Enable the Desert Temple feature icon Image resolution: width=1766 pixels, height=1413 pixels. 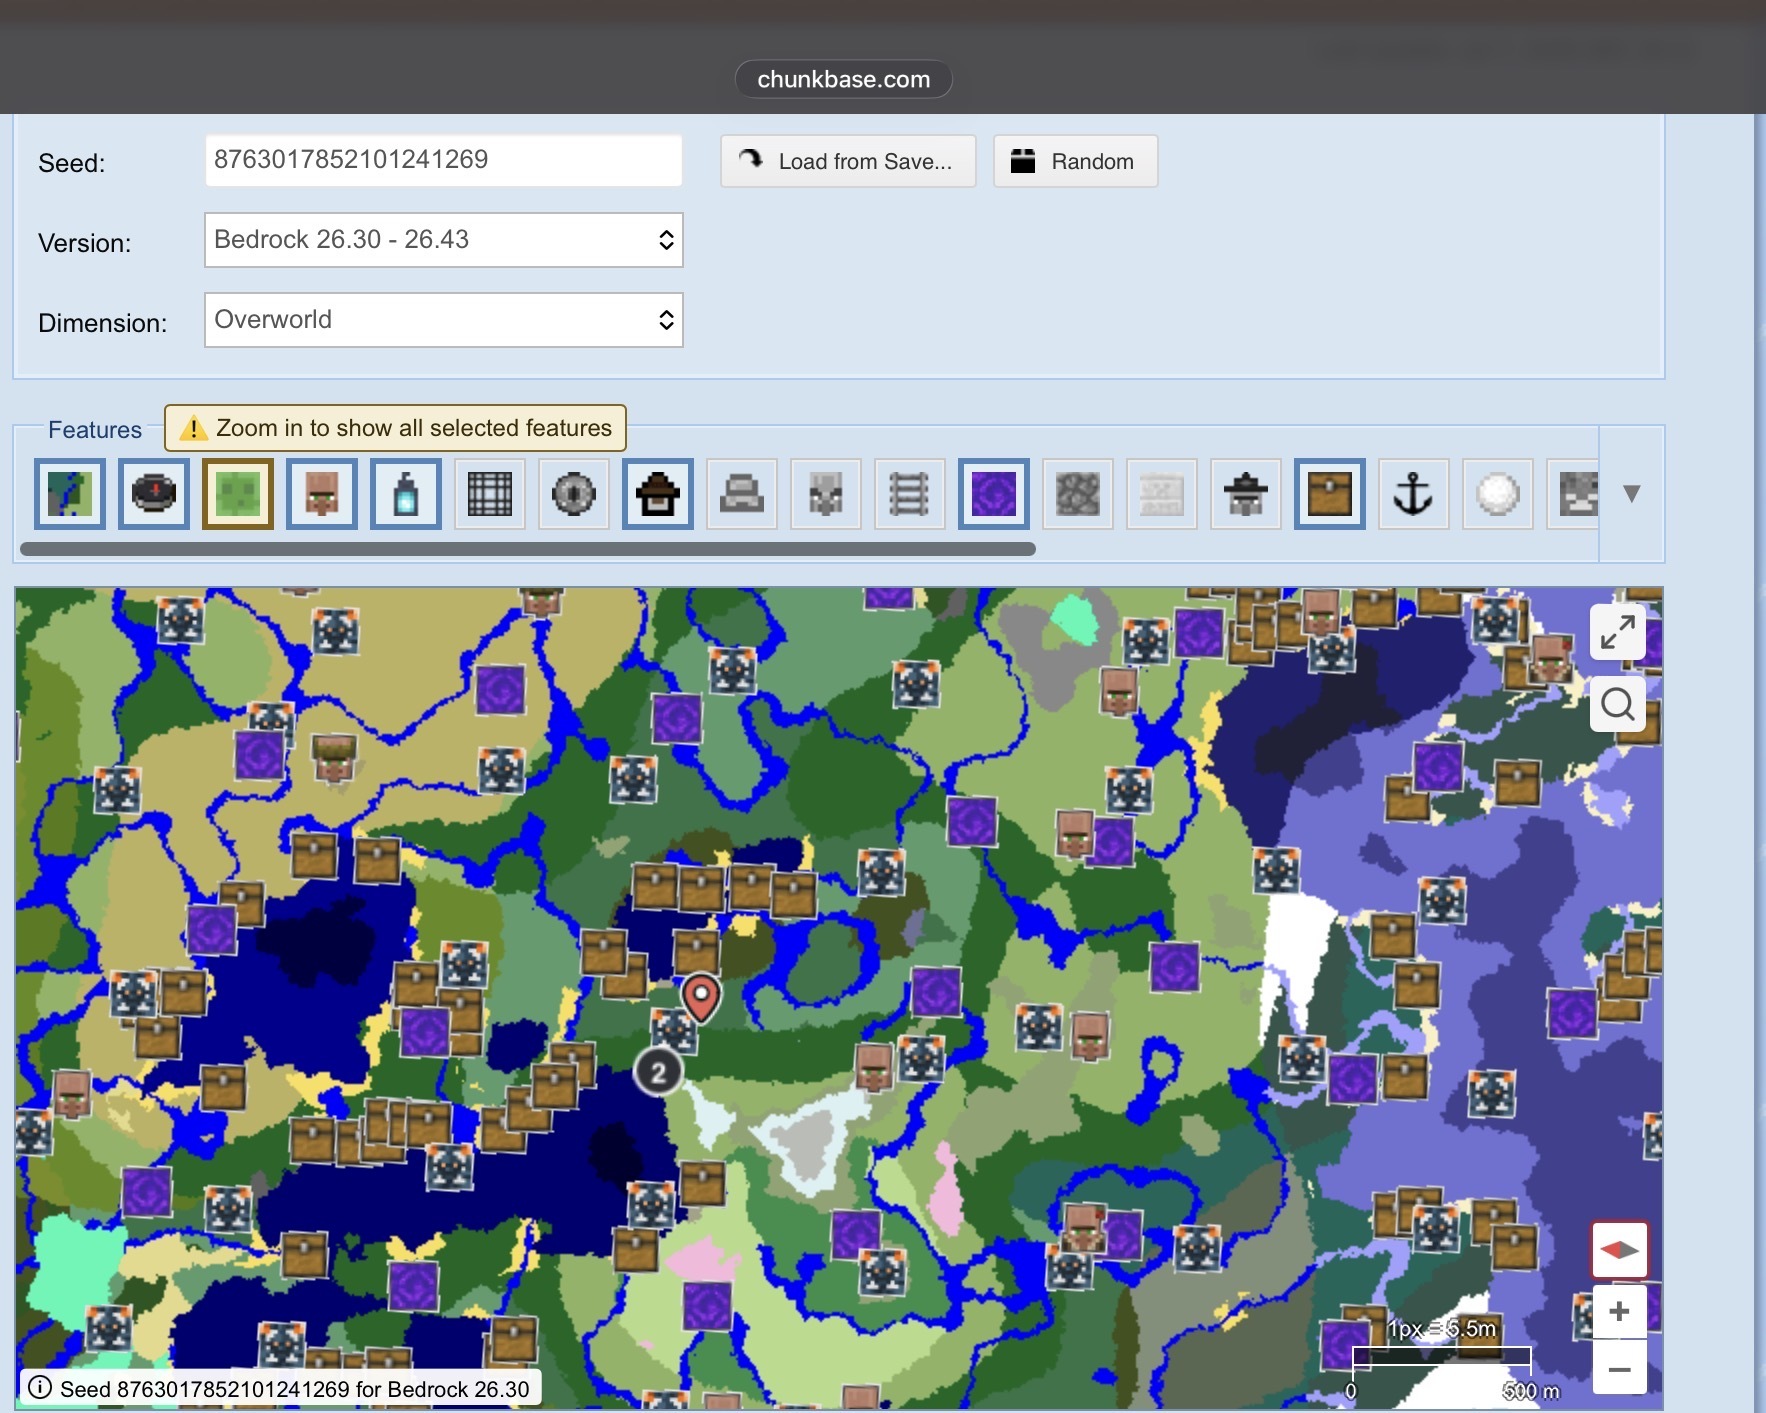pos(742,494)
